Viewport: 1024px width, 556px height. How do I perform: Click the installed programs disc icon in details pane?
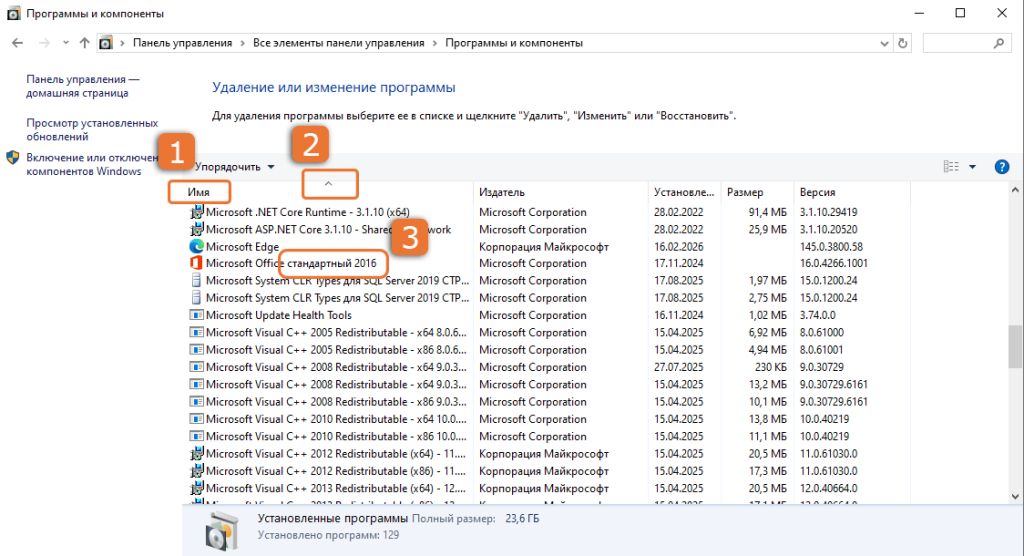coord(221,530)
